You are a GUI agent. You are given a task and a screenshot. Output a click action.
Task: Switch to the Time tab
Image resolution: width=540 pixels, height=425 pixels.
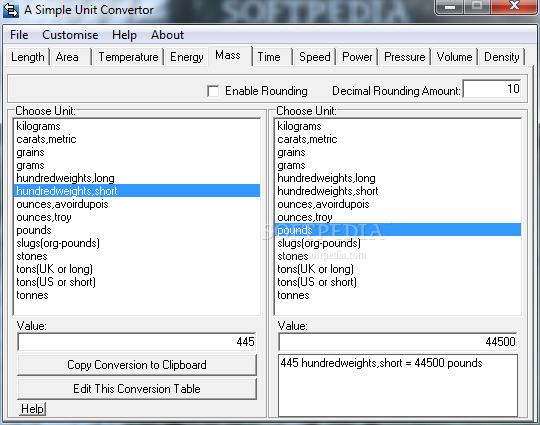[x=272, y=57]
